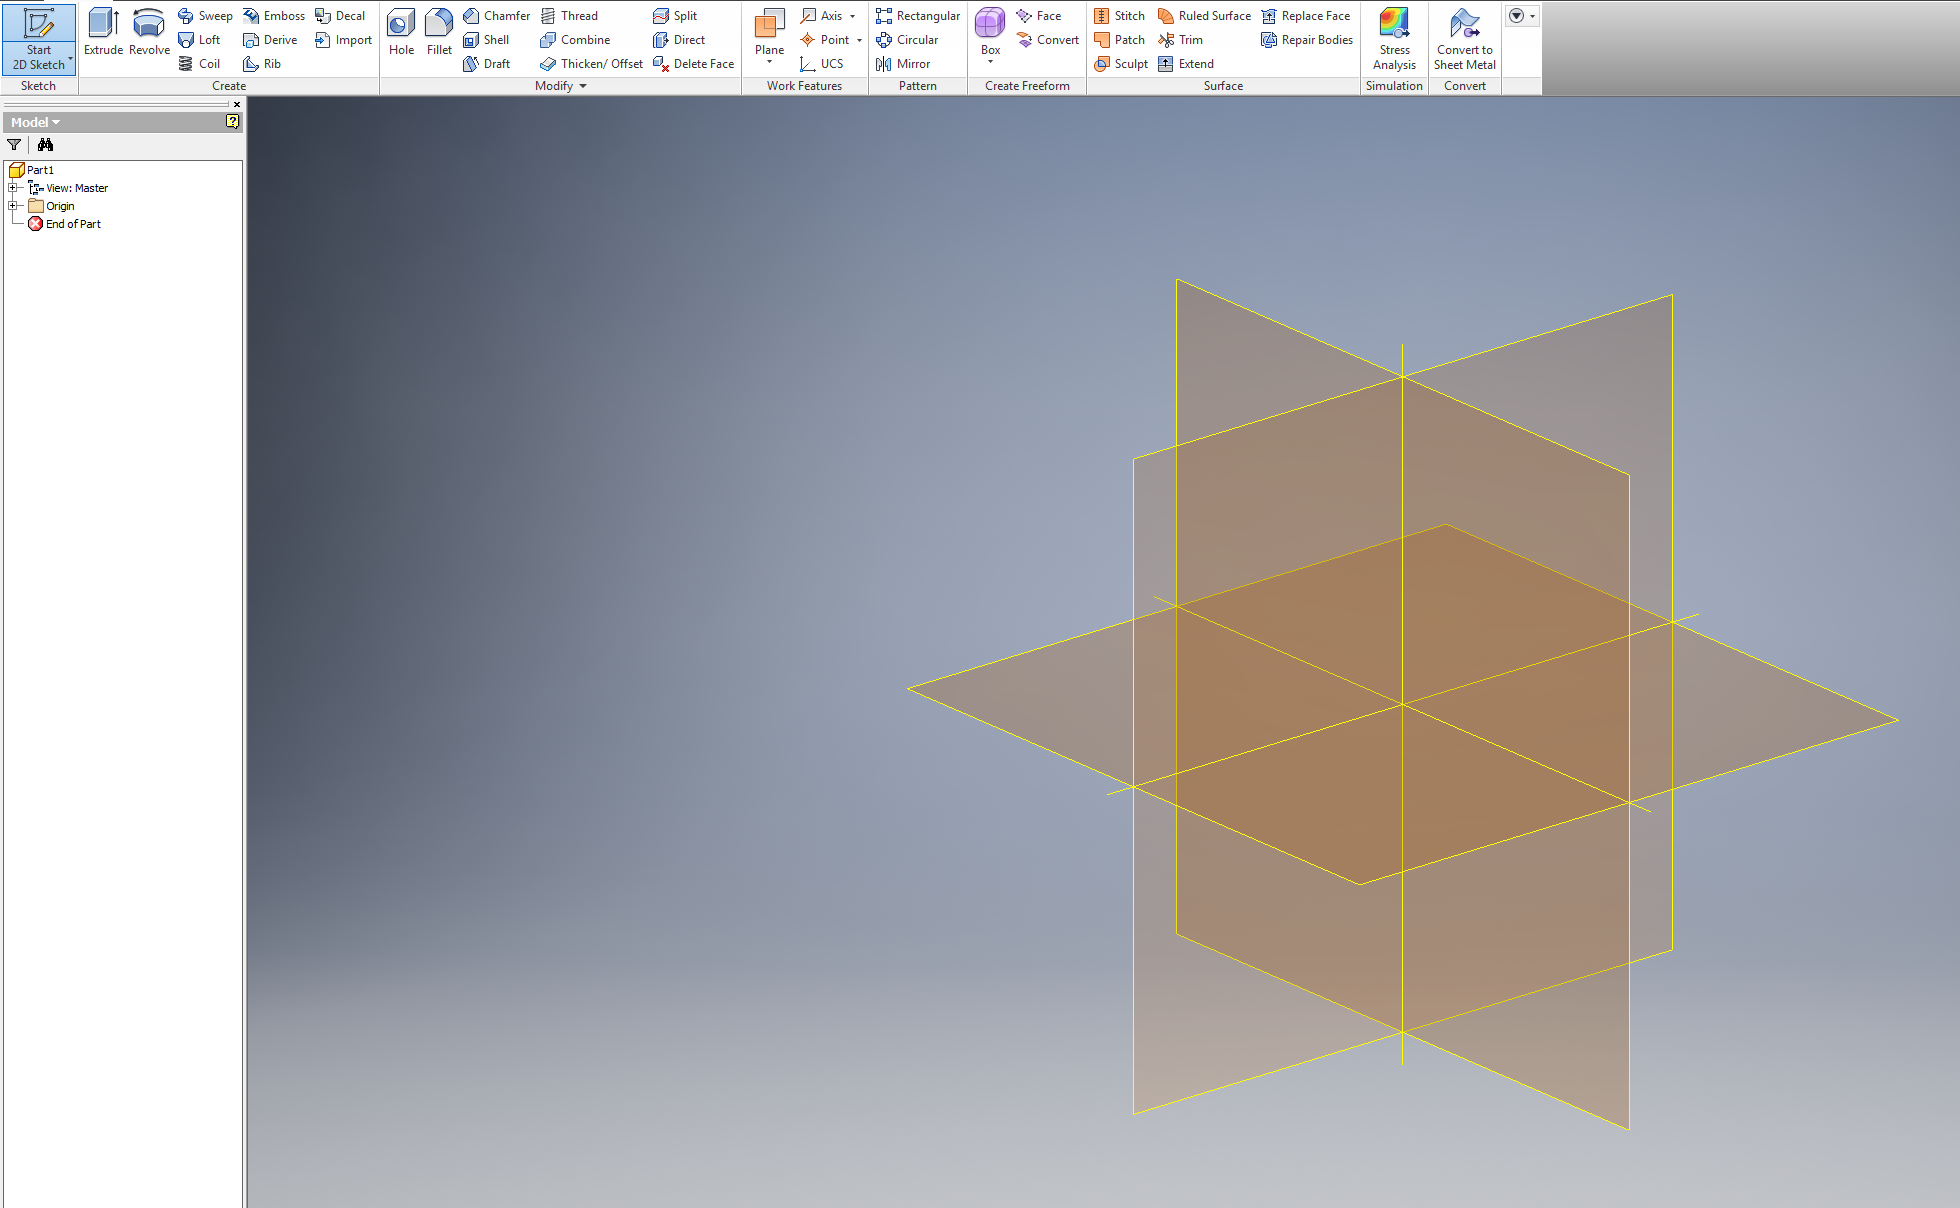This screenshot has width=1960, height=1208.
Task: Open the Axis dropdown arrow
Action: point(853,15)
